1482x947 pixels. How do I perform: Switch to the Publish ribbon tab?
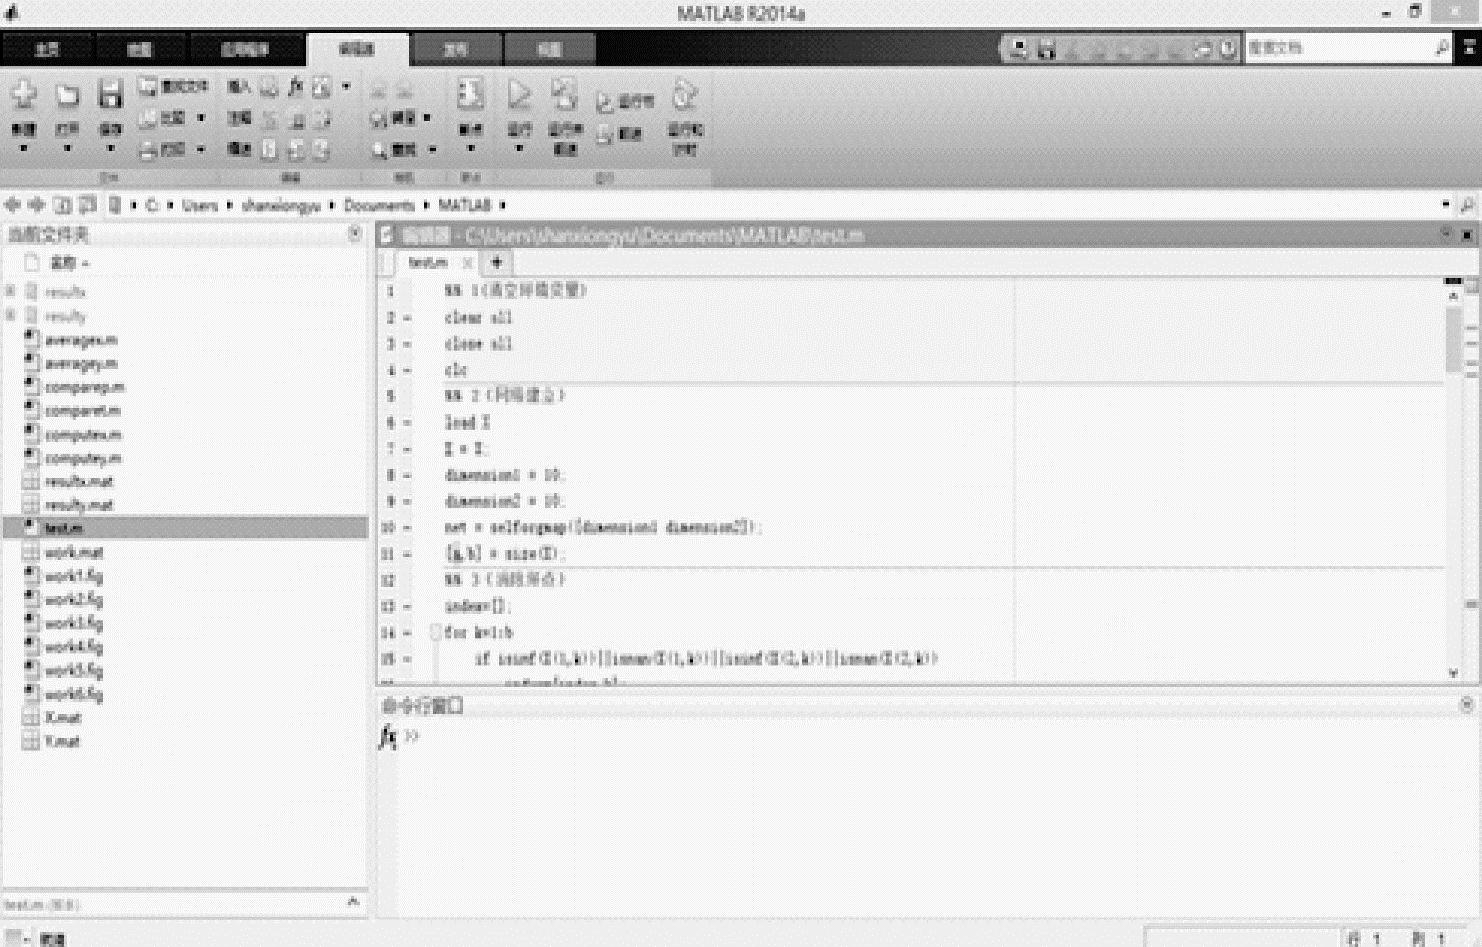[x=456, y=49]
